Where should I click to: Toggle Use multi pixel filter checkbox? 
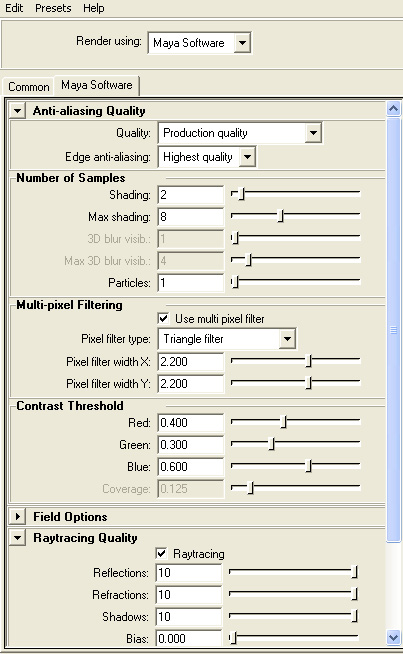(x=164, y=319)
